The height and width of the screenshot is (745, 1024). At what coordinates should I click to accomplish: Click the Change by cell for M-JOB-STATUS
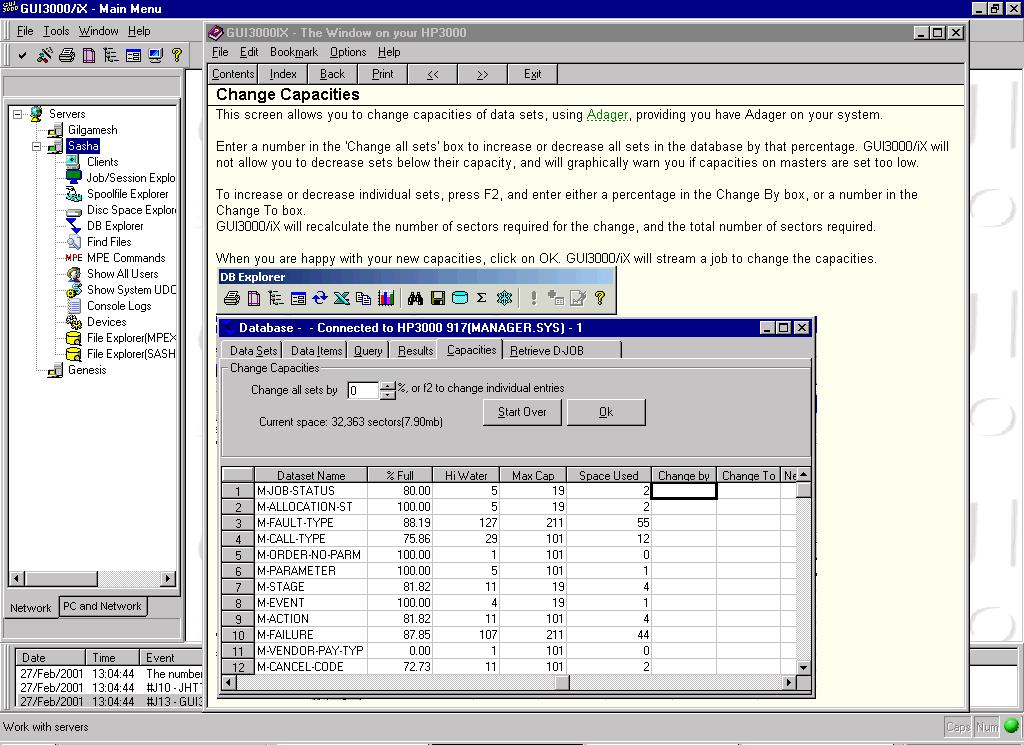click(x=683, y=491)
